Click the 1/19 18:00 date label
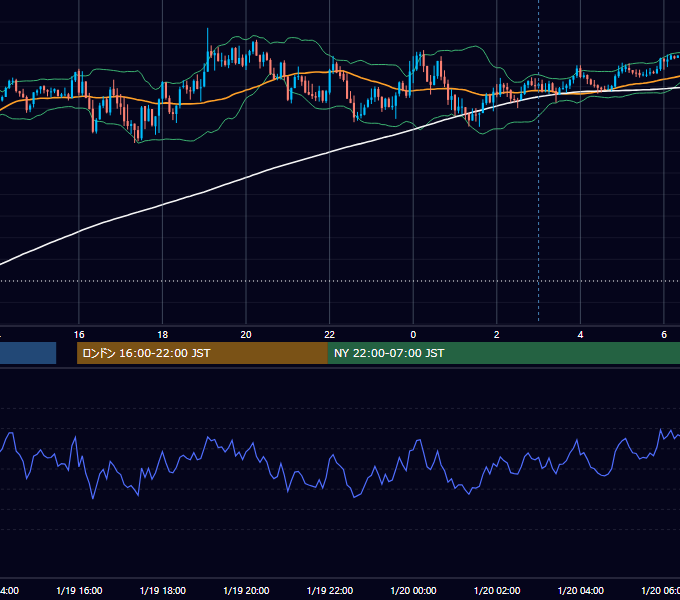680x600 pixels. (163, 590)
